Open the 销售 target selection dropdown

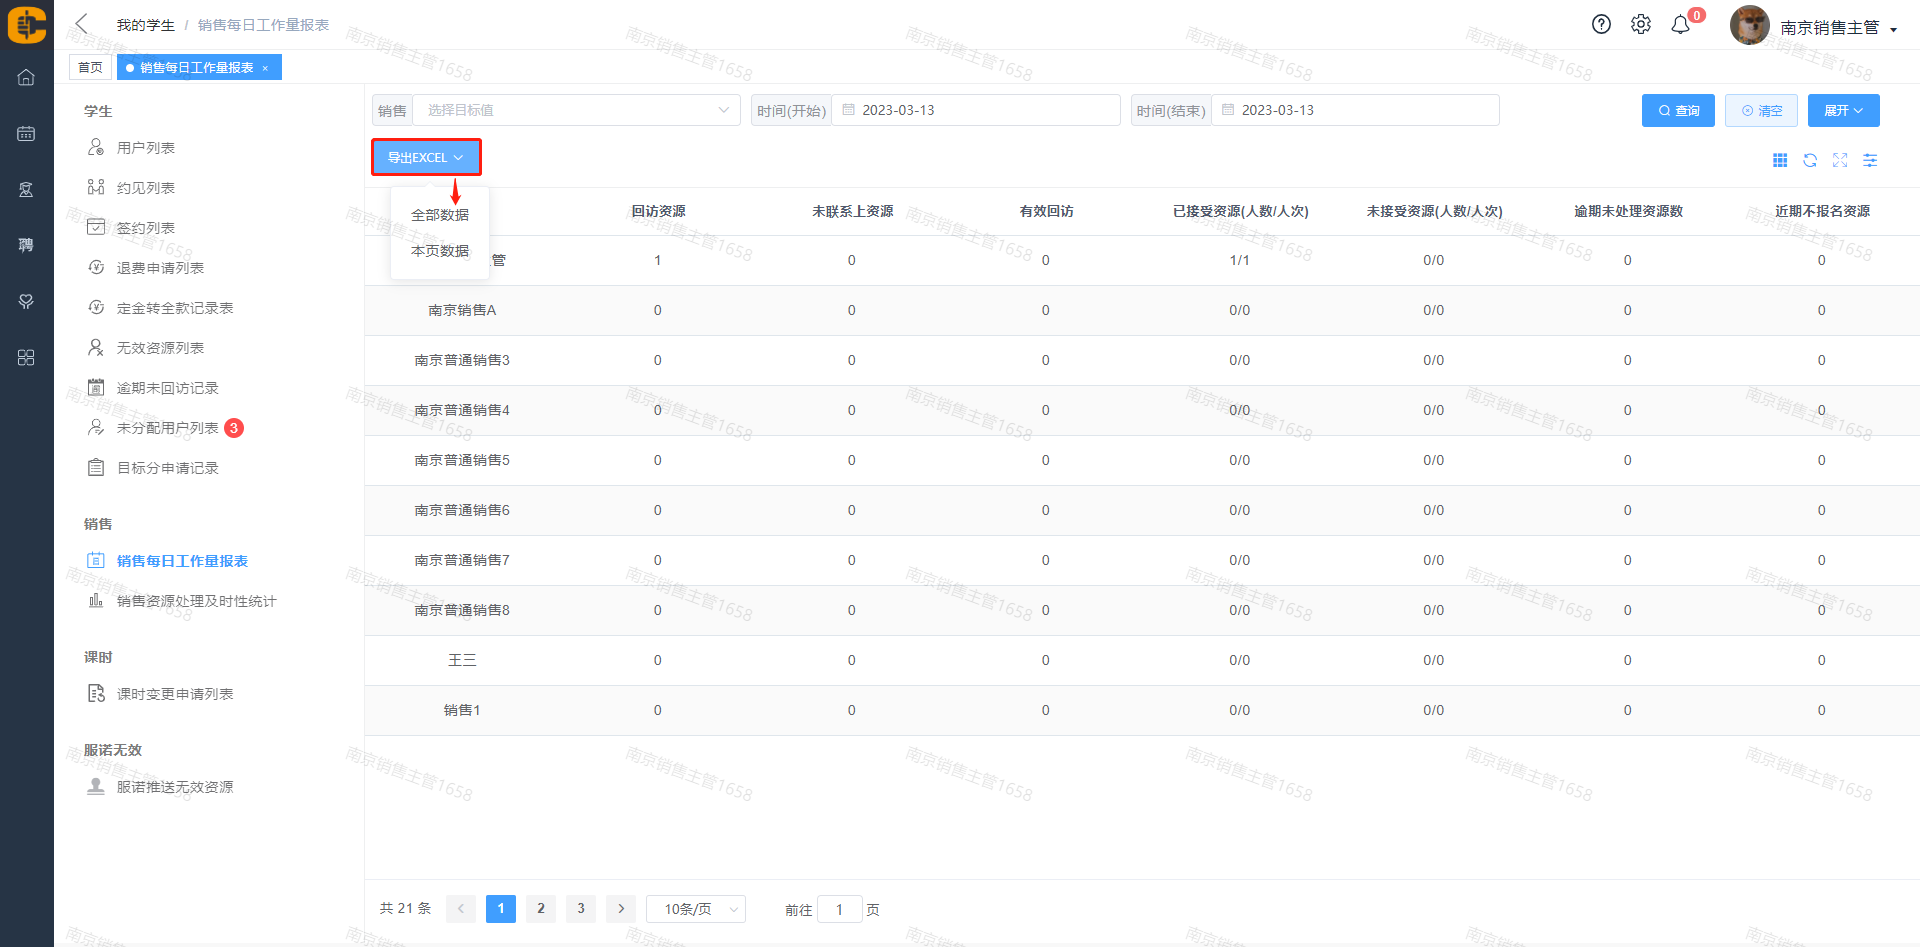[x=576, y=110]
